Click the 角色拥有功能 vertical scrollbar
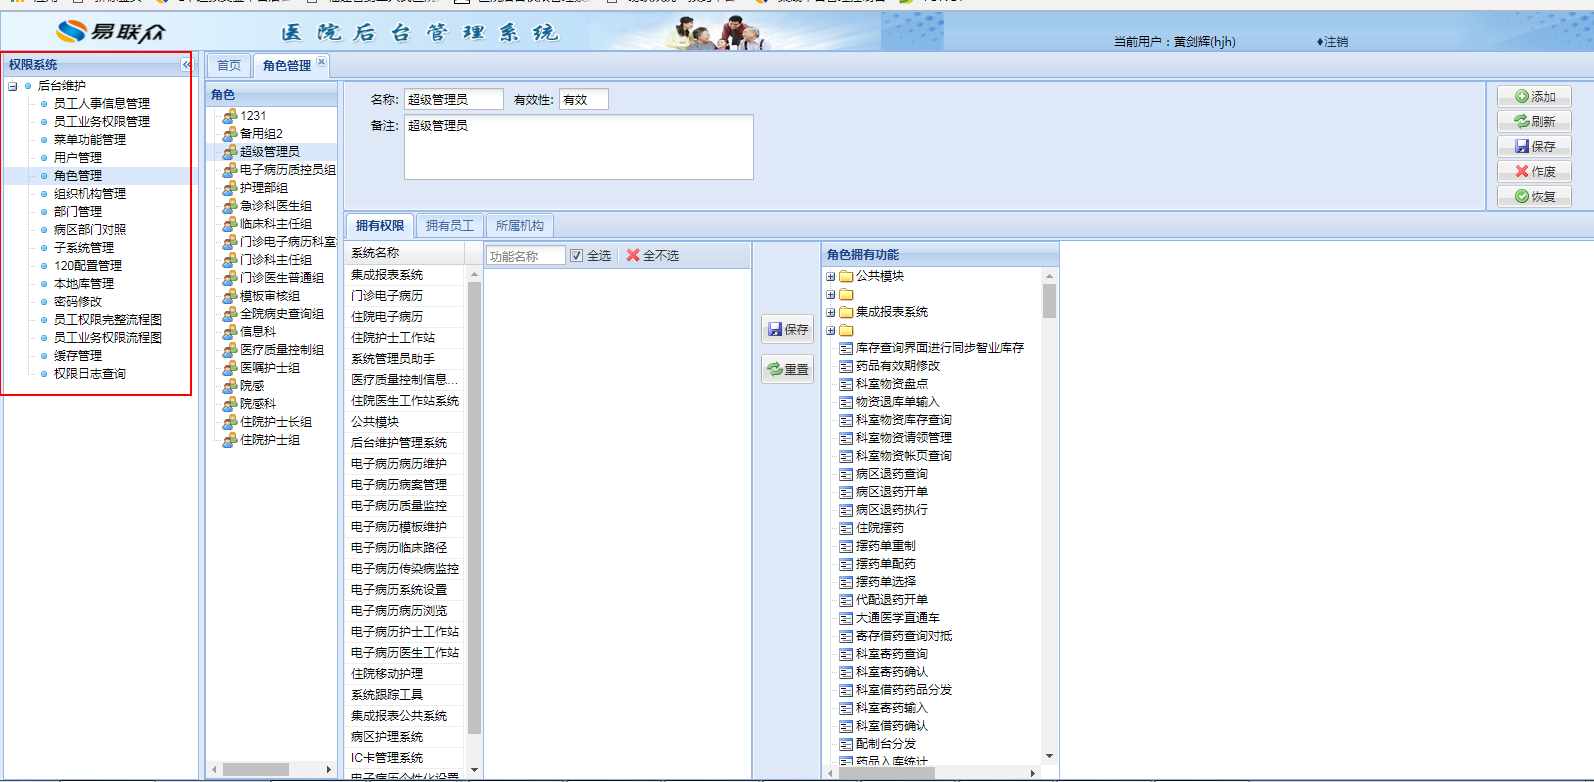The height and width of the screenshot is (782, 1594). coord(1049,300)
